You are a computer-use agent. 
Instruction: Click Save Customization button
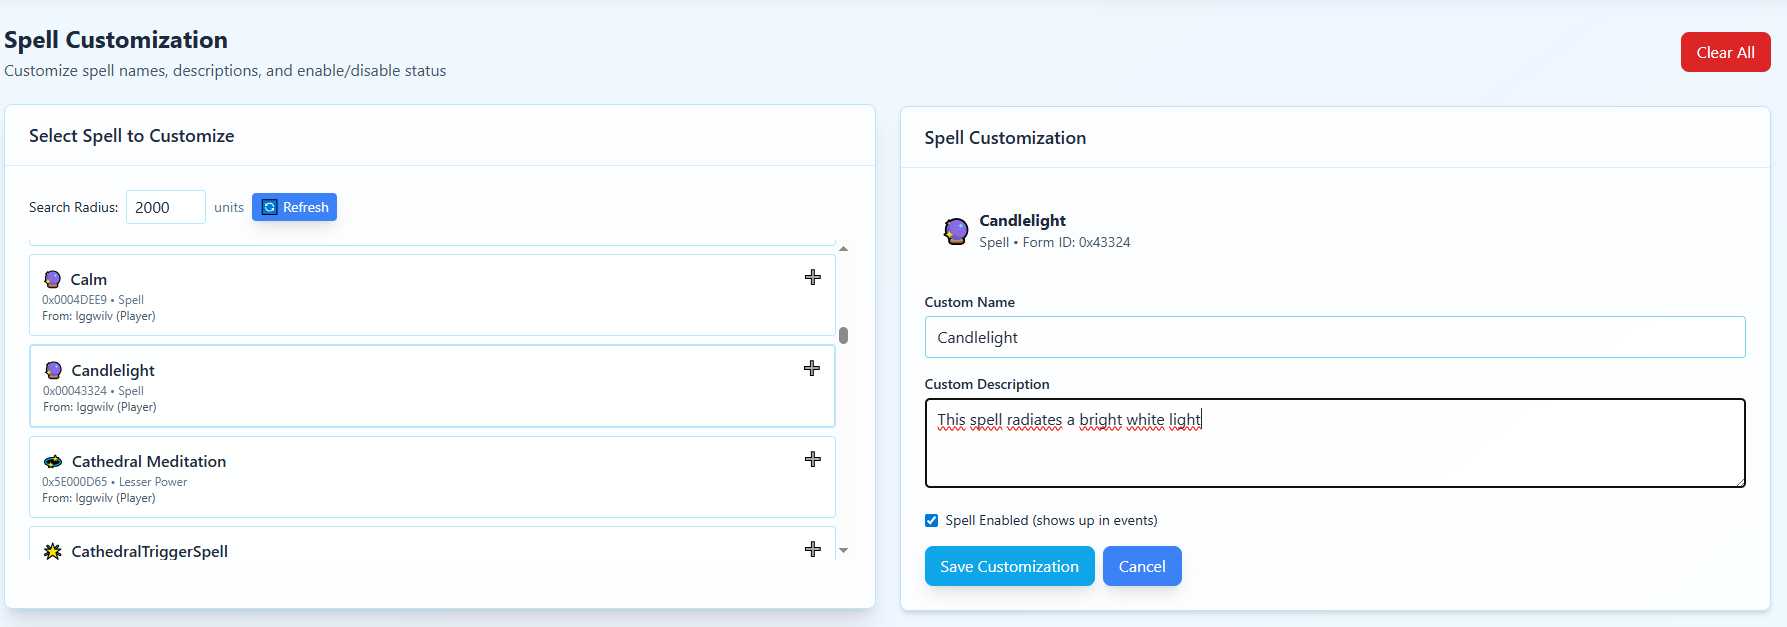1009,566
